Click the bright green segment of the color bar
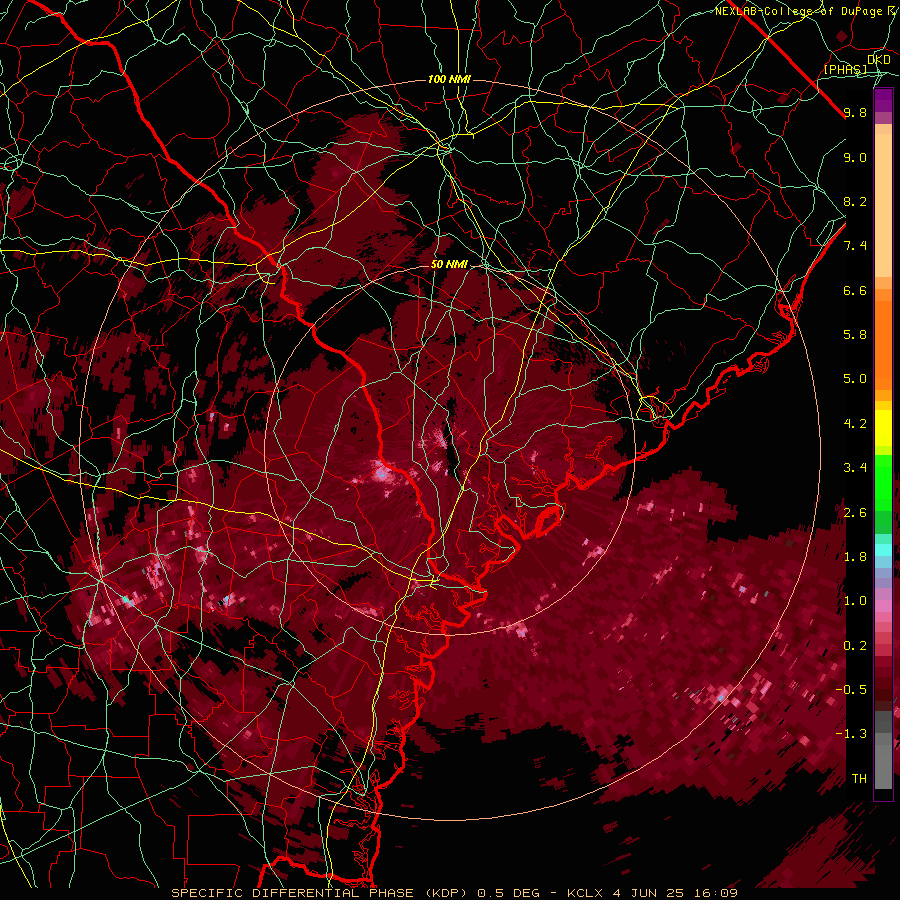This screenshot has width=900, height=900. tap(883, 482)
